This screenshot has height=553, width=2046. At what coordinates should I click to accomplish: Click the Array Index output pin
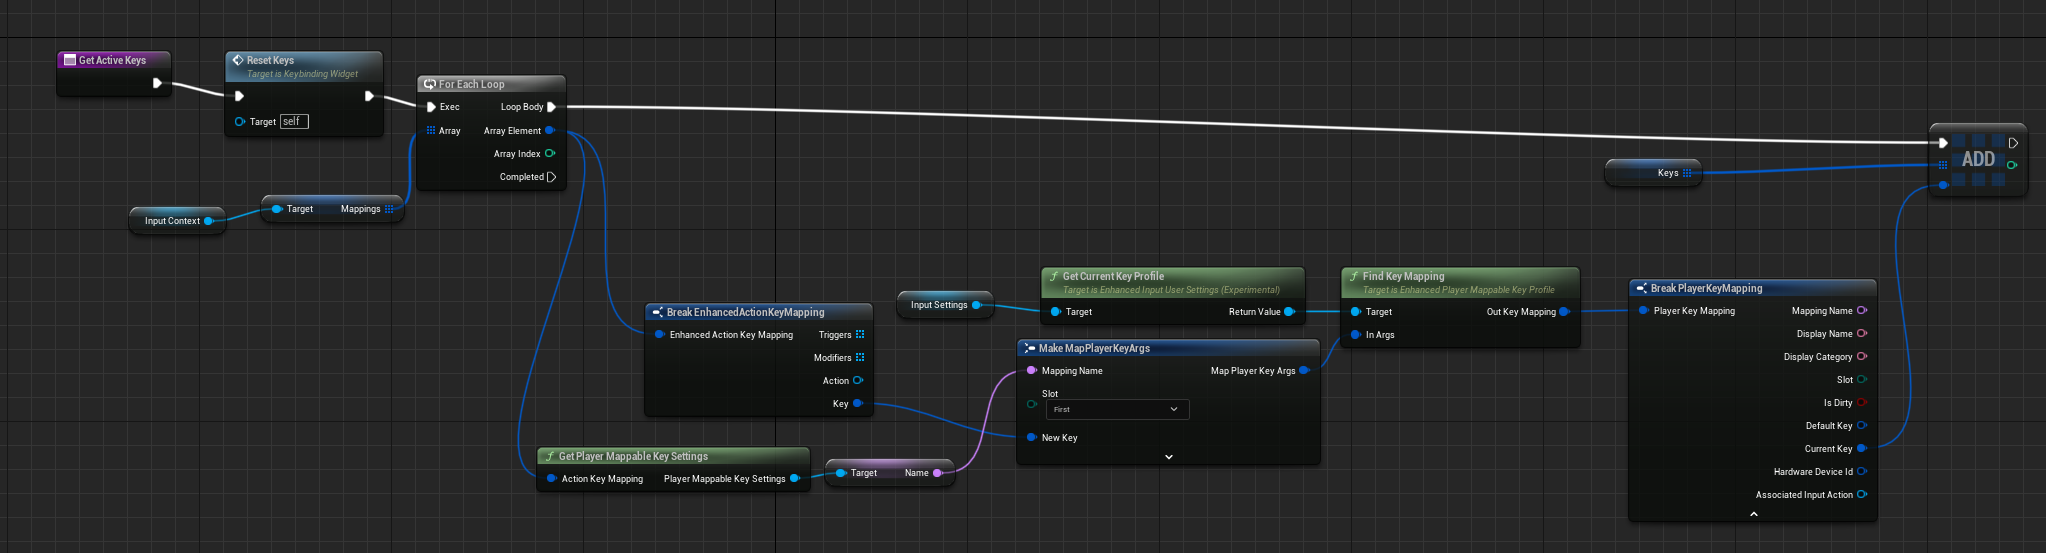point(550,154)
